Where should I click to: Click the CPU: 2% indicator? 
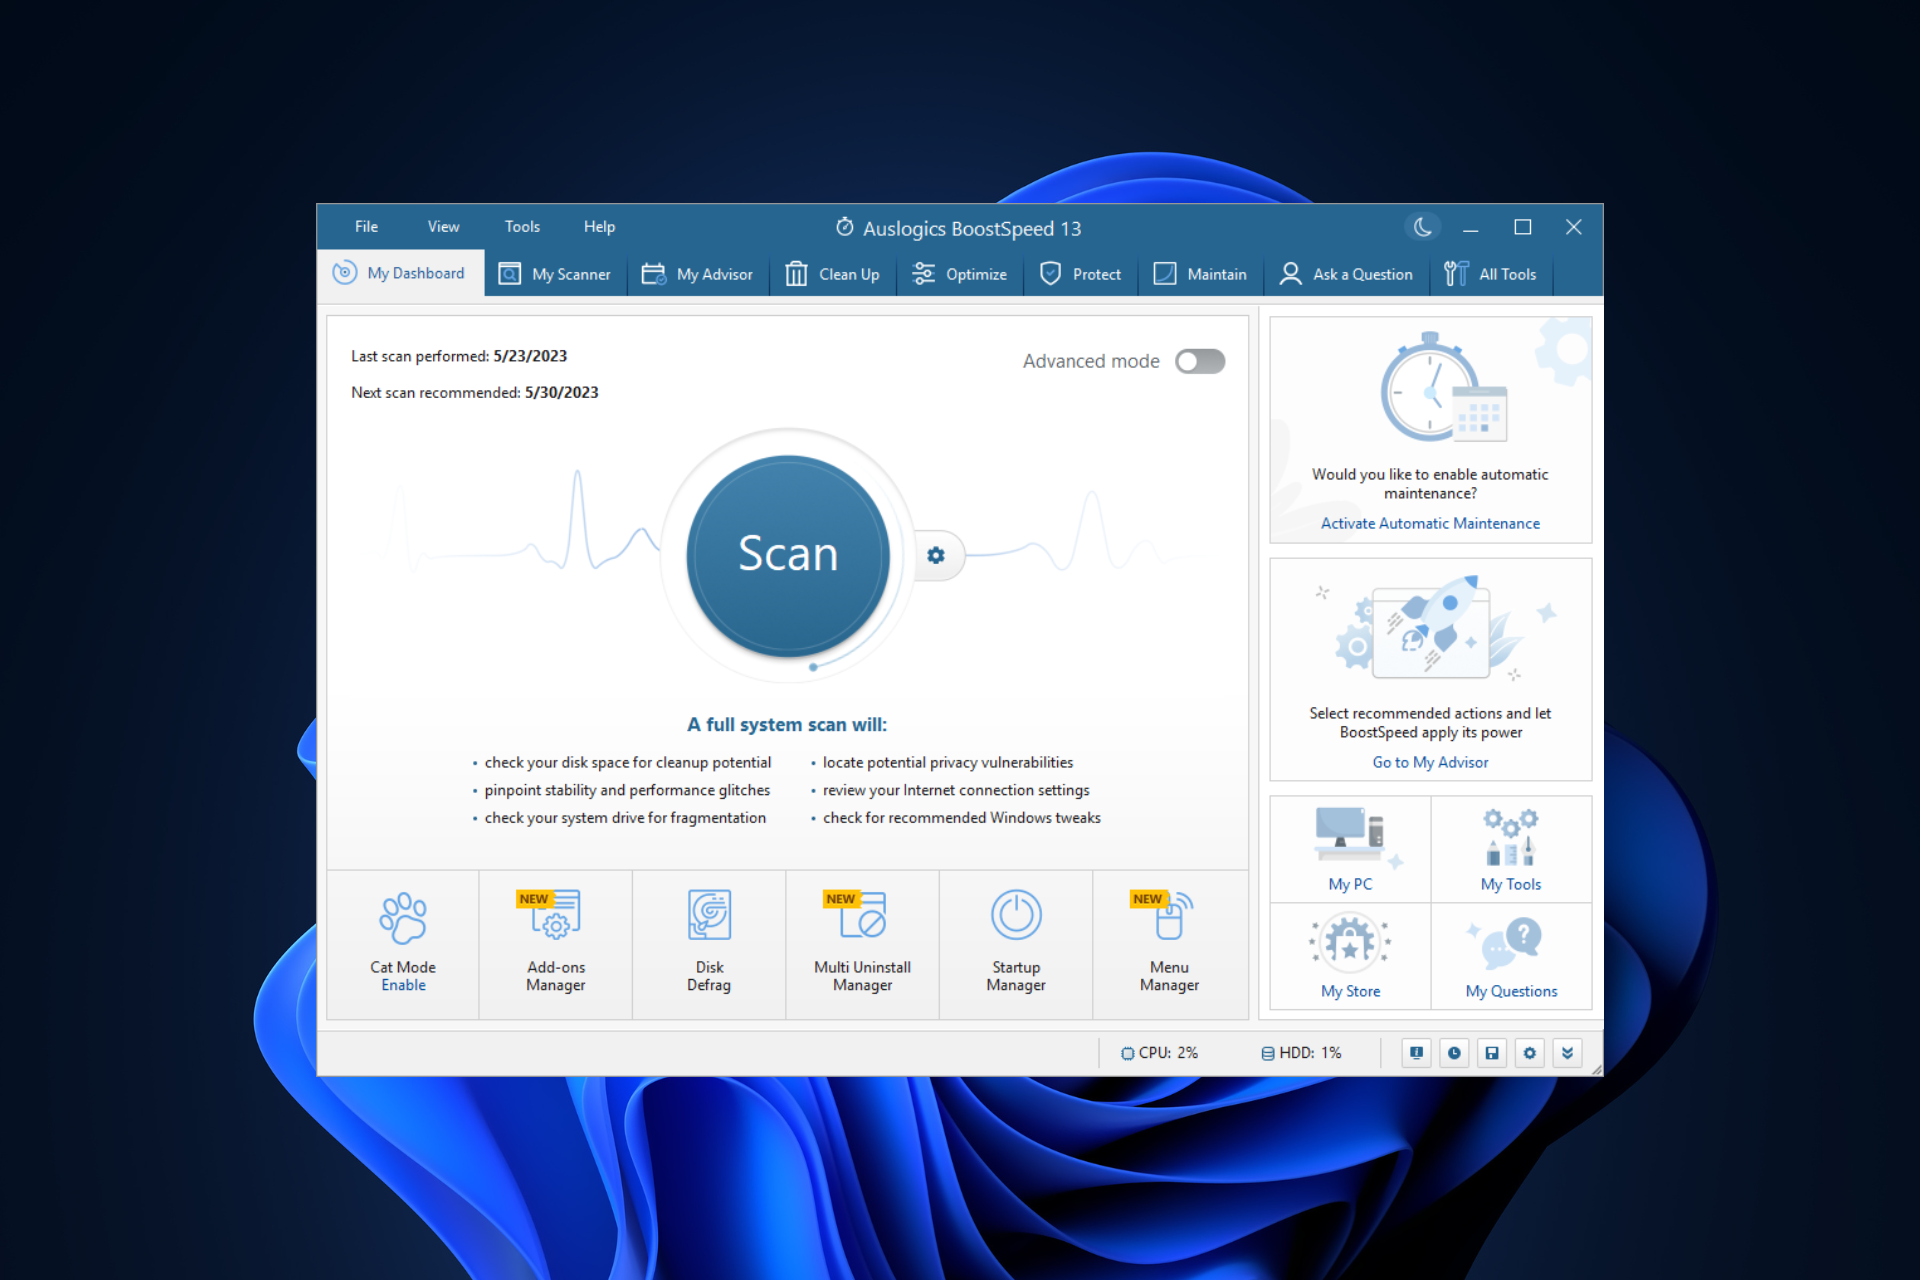[1159, 1053]
